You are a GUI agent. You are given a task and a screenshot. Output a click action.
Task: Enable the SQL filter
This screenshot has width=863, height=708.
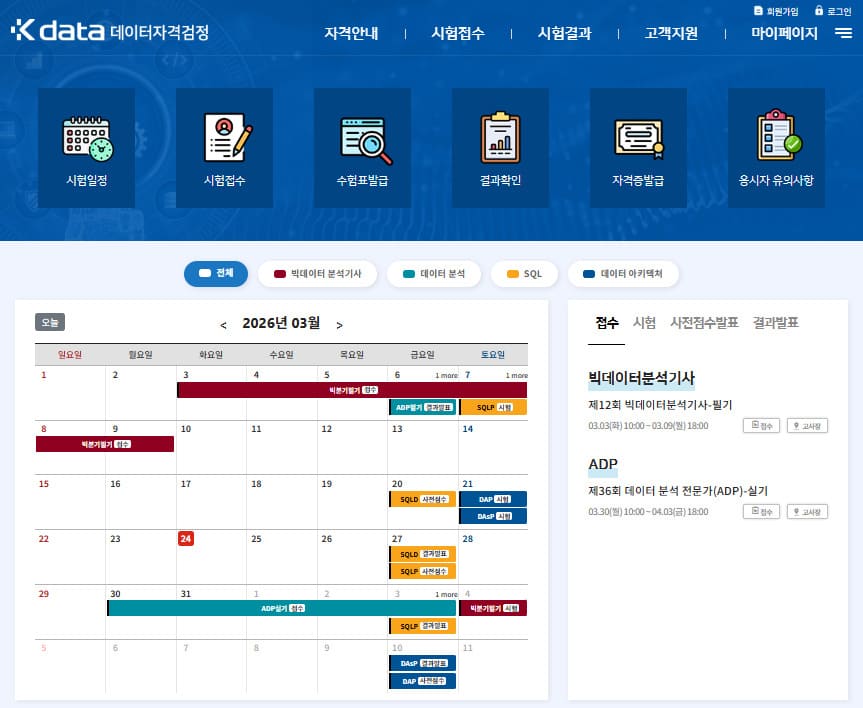click(x=524, y=273)
